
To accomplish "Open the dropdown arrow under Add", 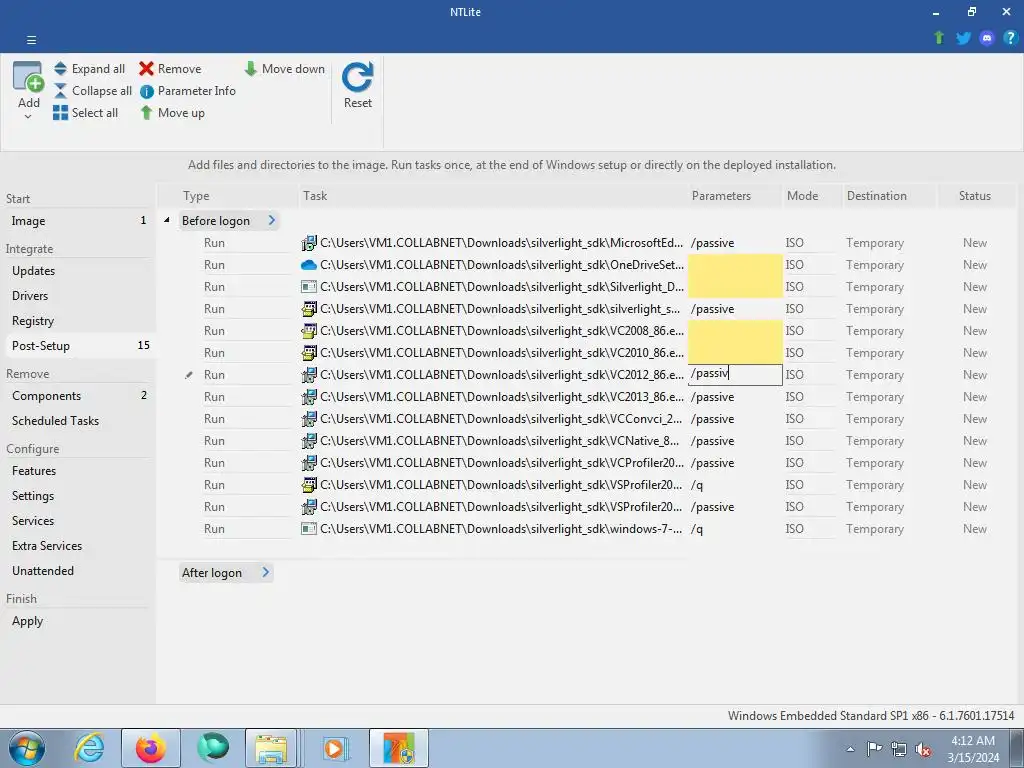I will click(x=28, y=117).
